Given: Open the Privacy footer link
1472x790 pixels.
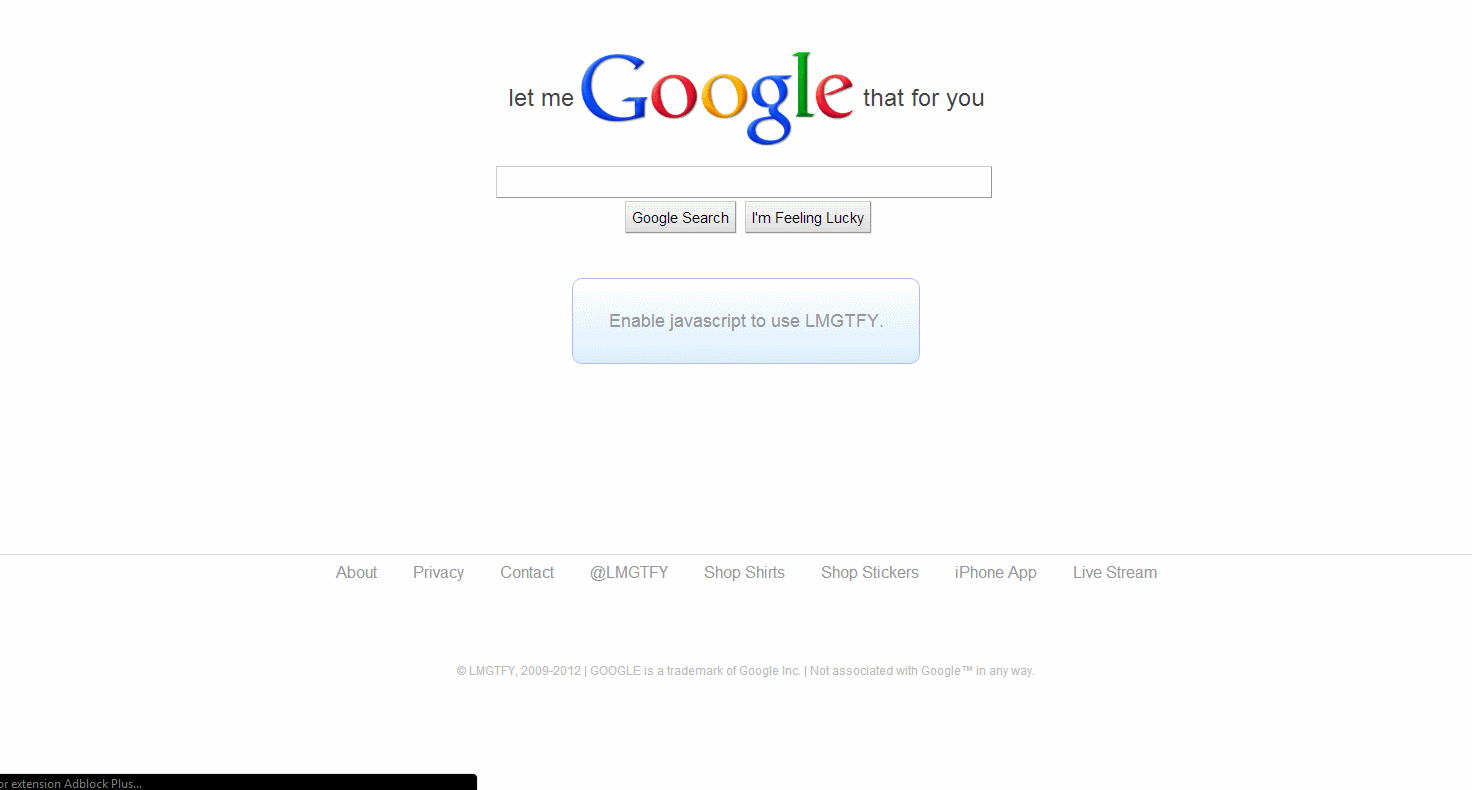Looking at the screenshot, I should tap(438, 572).
